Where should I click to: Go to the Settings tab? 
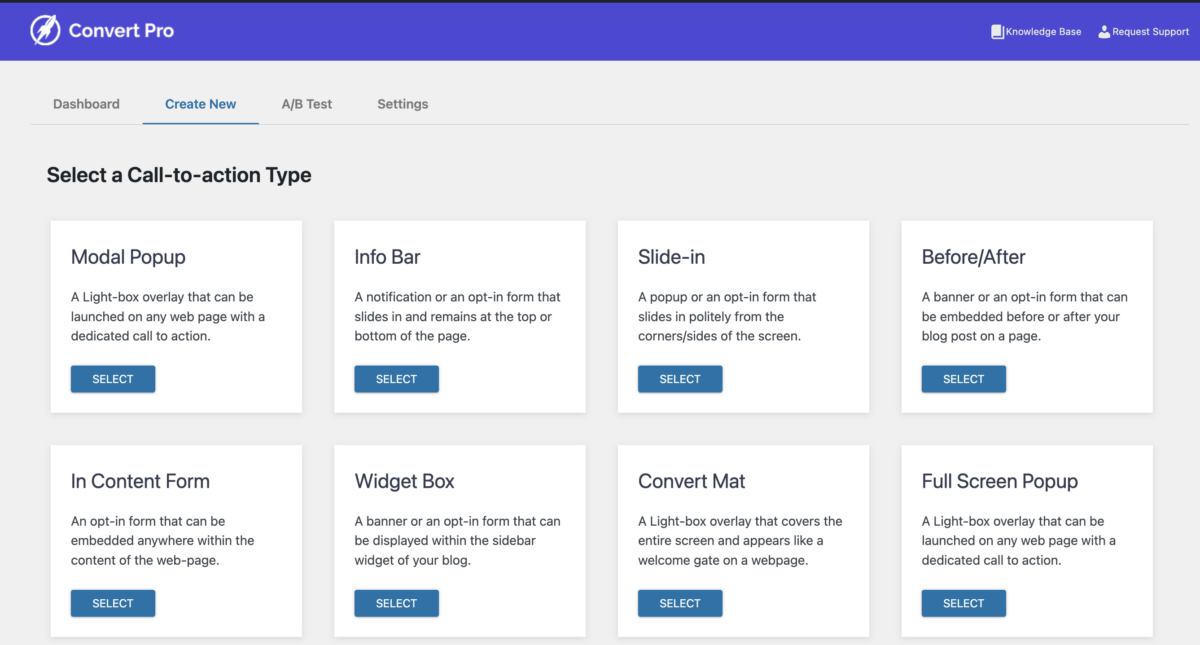point(403,104)
